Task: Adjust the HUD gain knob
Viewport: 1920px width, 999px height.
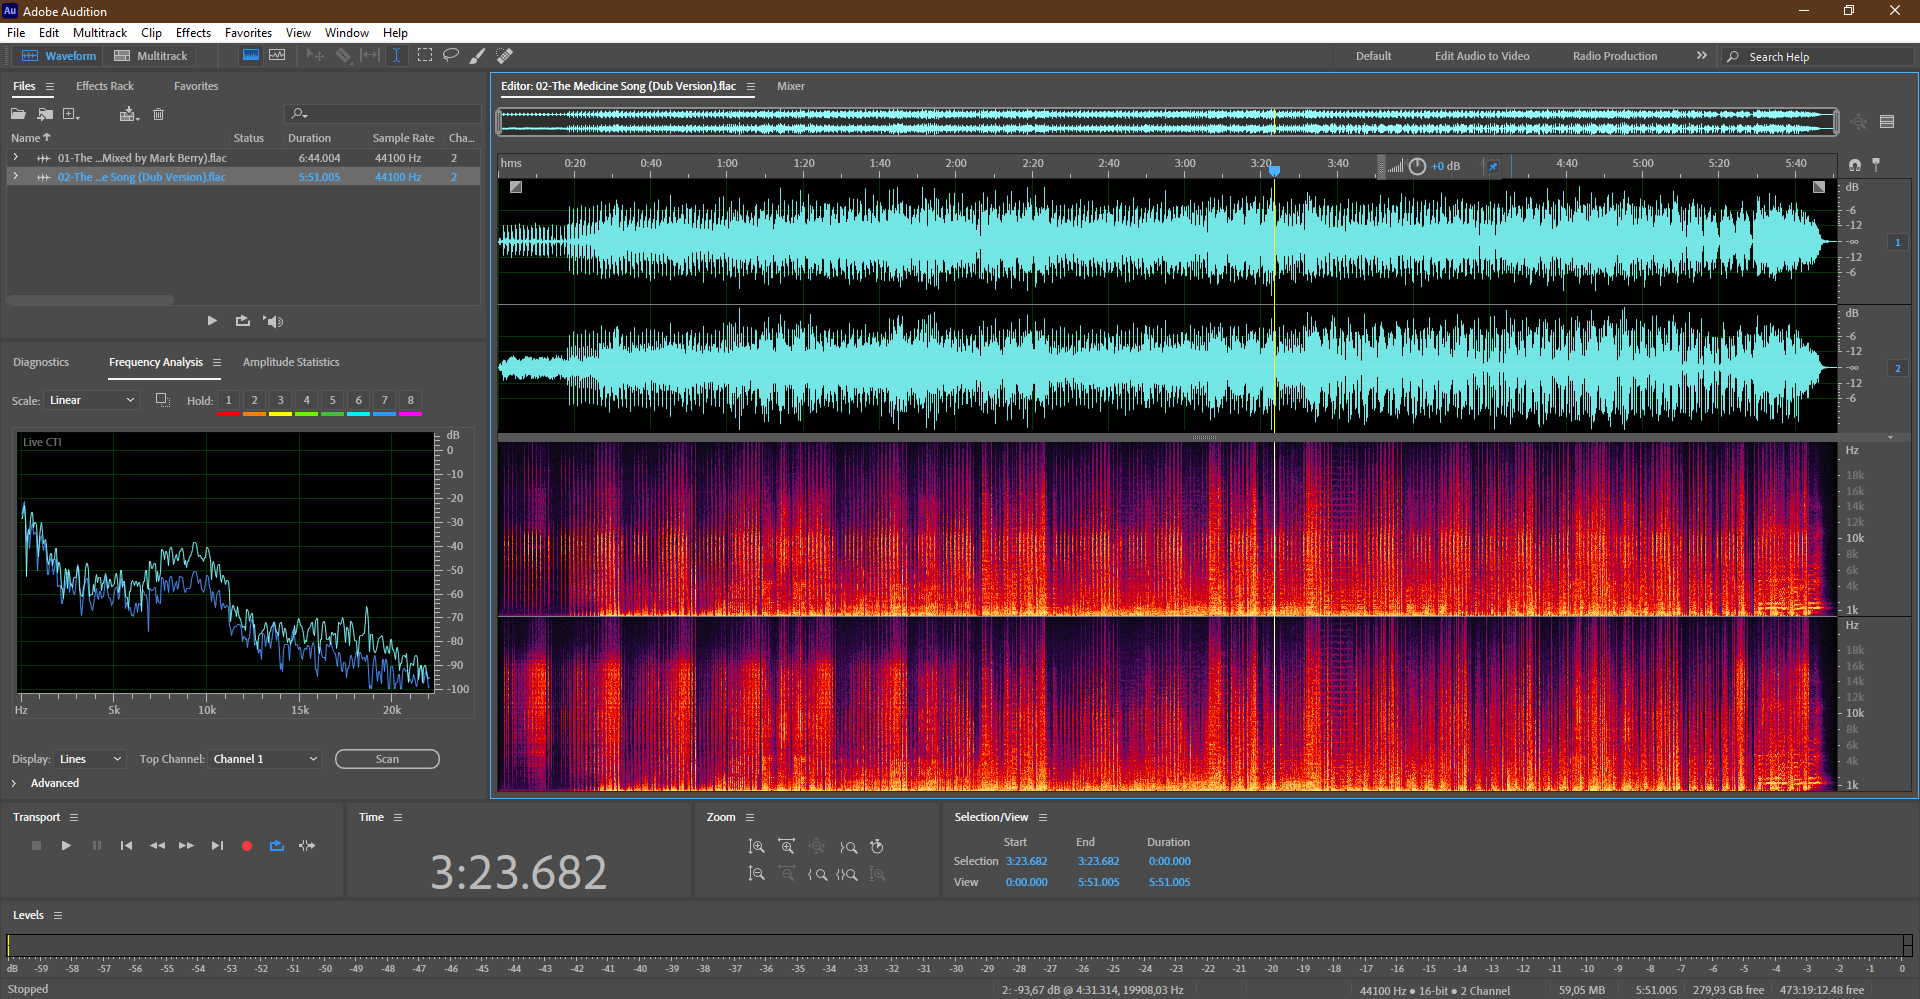Action: (1417, 166)
